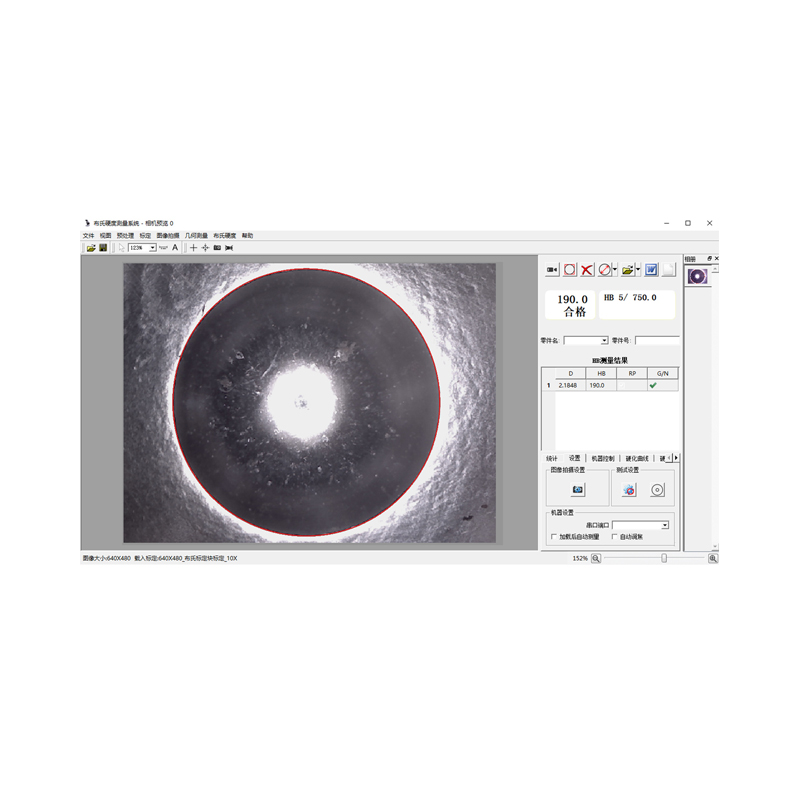Toggle the RP cell checkbox in row 1
Viewport: 800px width, 800px height.
[x=622, y=386]
